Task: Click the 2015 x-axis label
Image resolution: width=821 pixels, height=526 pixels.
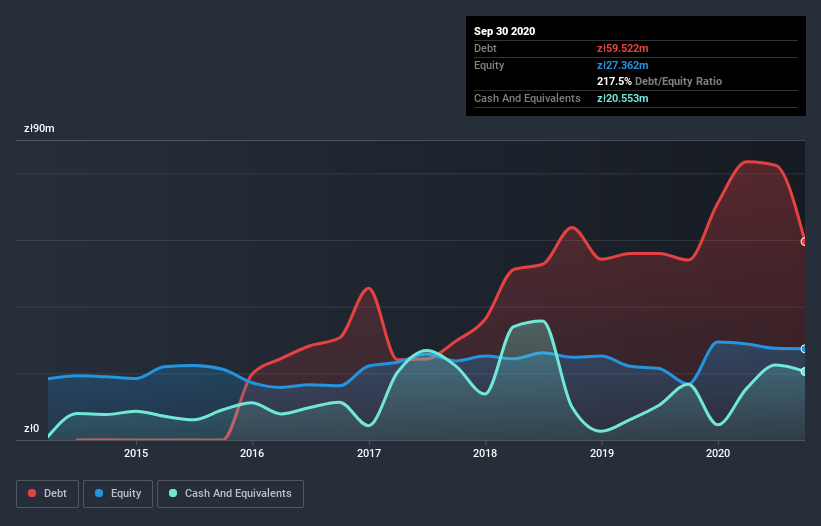Action: pos(136,453)
